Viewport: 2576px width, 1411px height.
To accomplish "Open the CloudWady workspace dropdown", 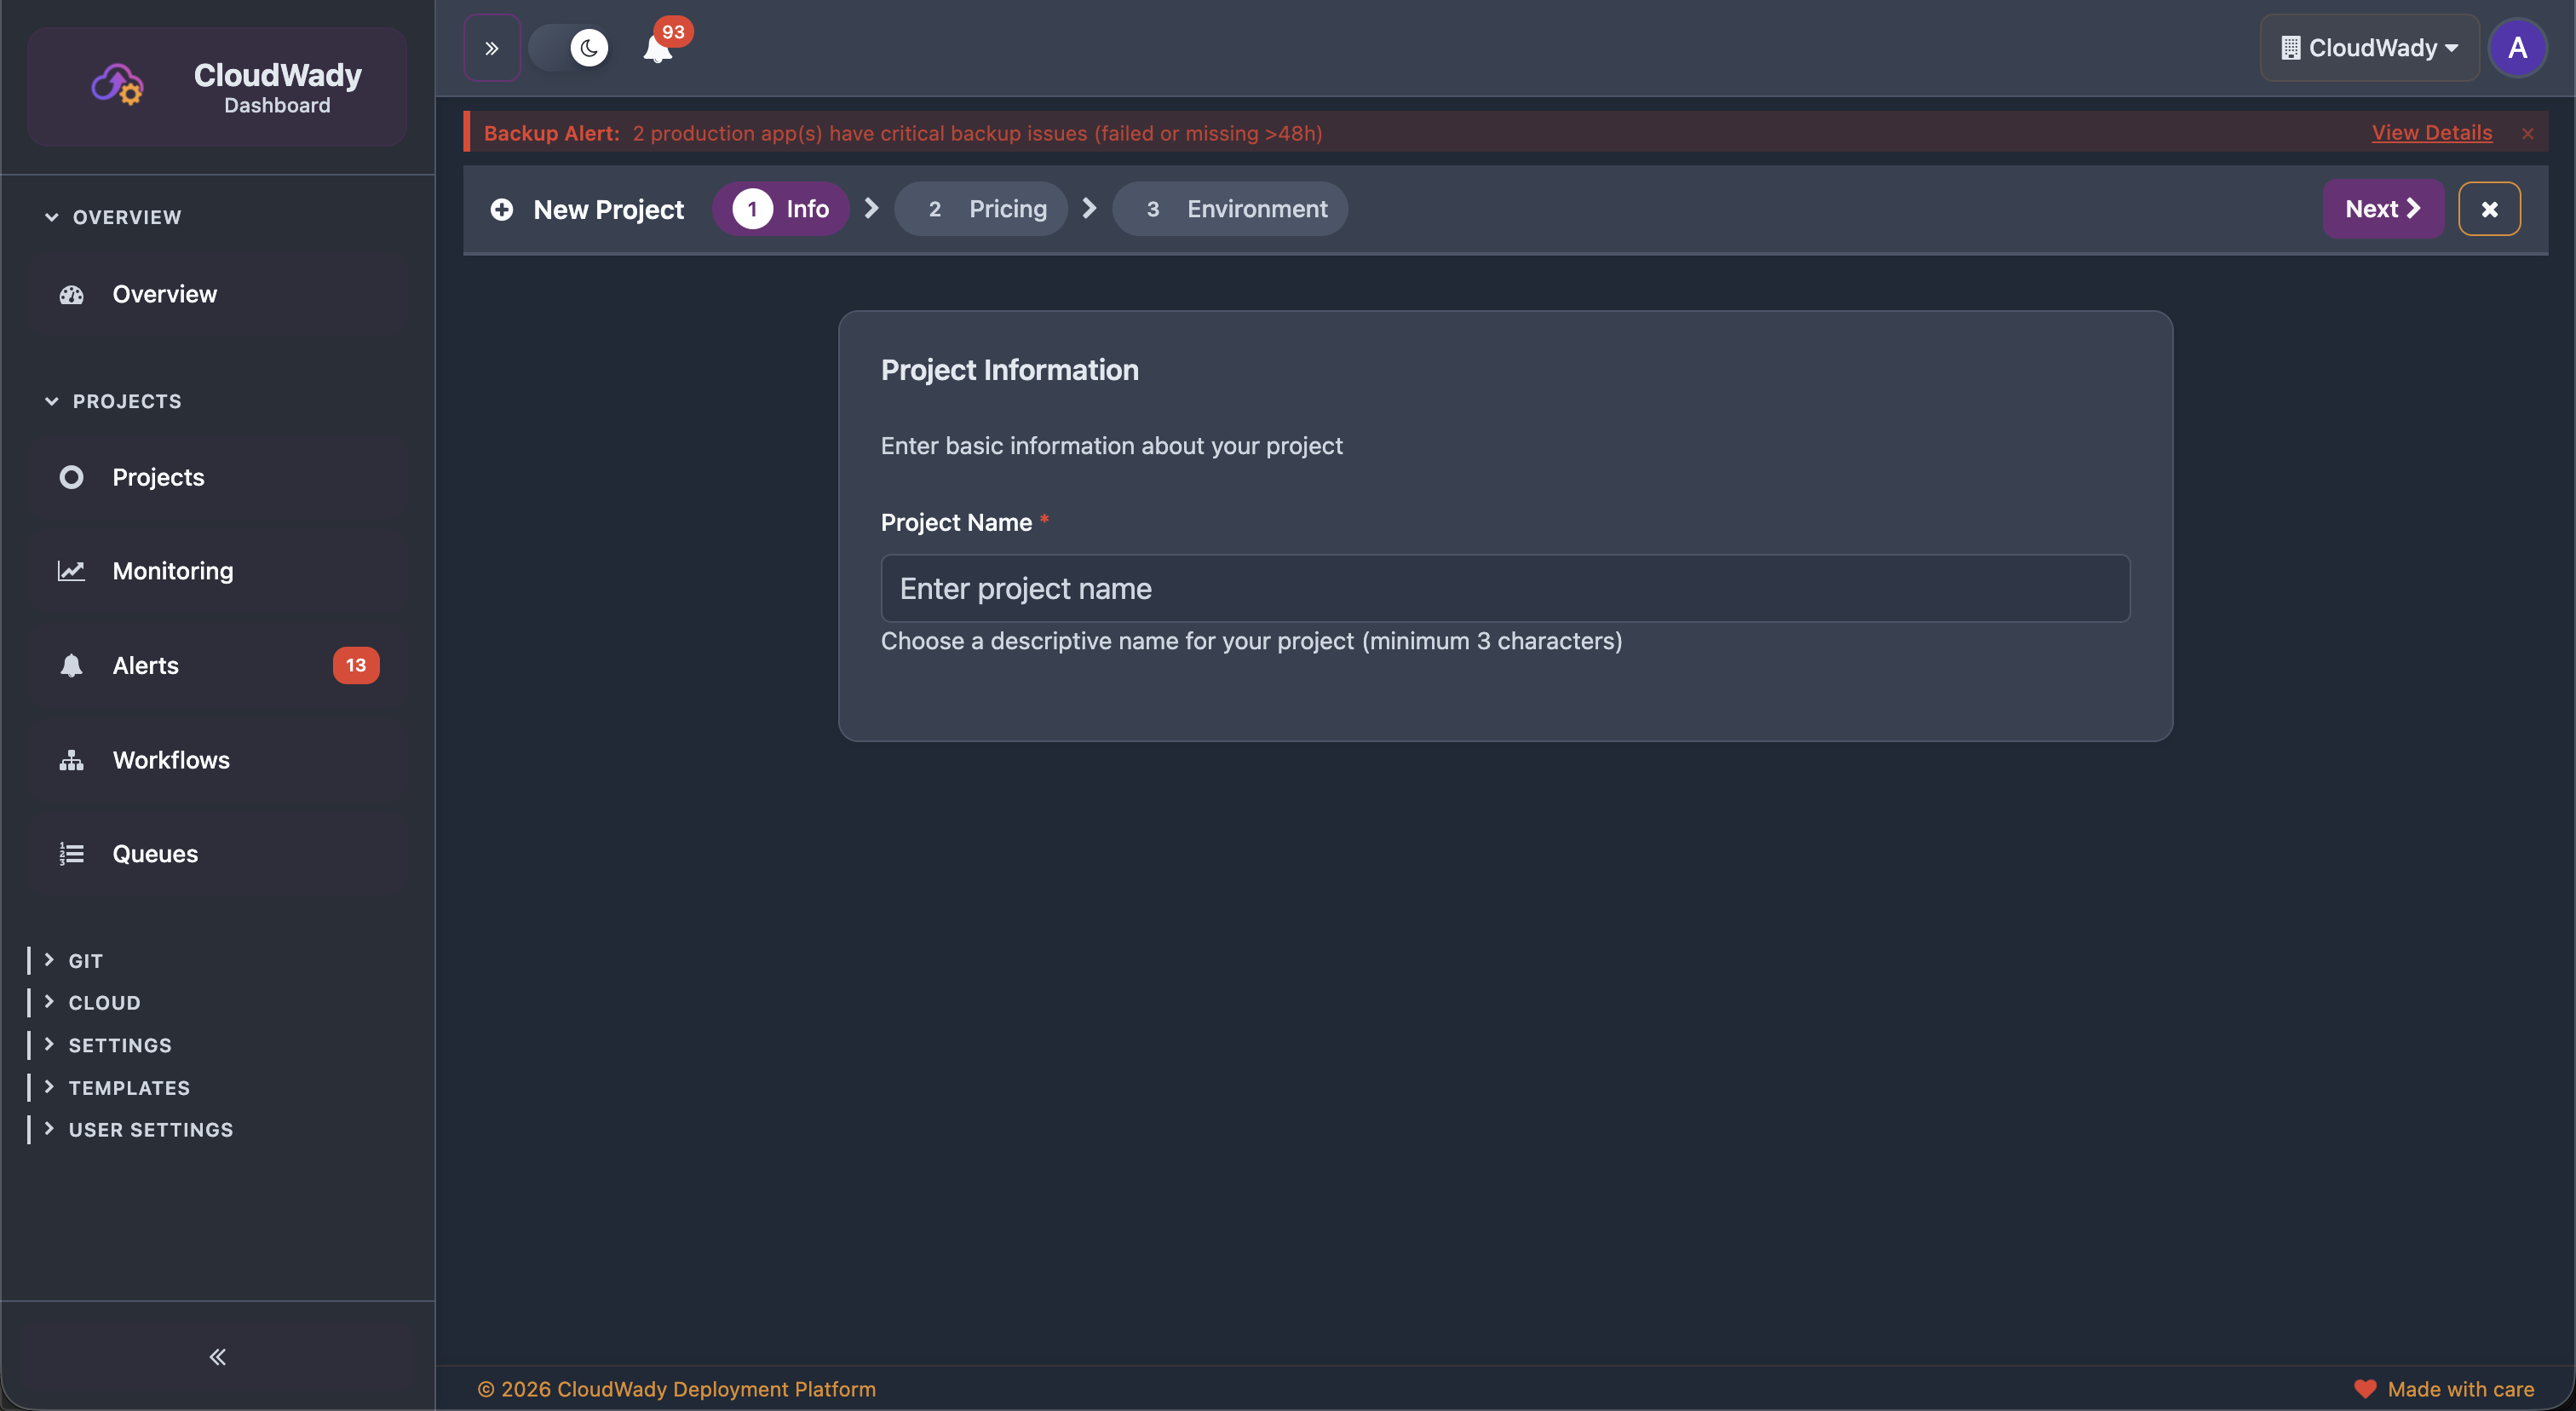I will tap(2368, 47).
